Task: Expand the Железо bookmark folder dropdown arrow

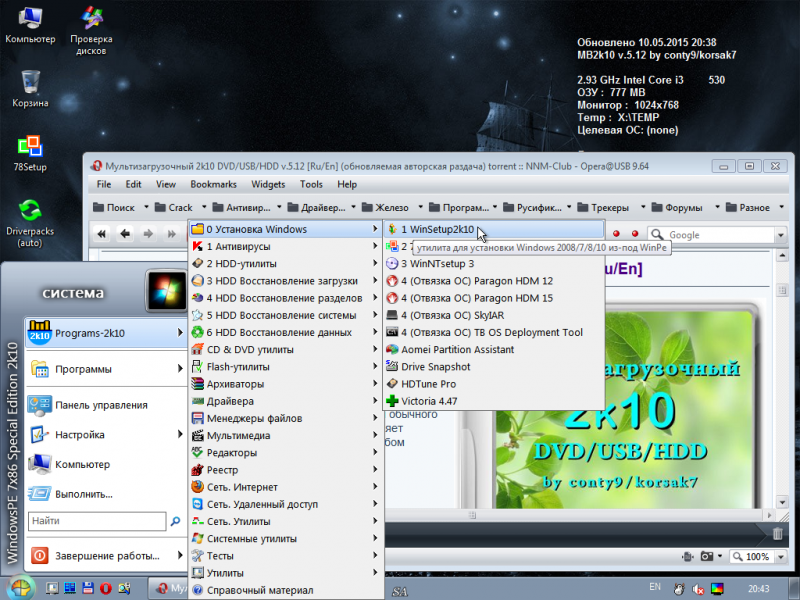Action: [420, 207]
